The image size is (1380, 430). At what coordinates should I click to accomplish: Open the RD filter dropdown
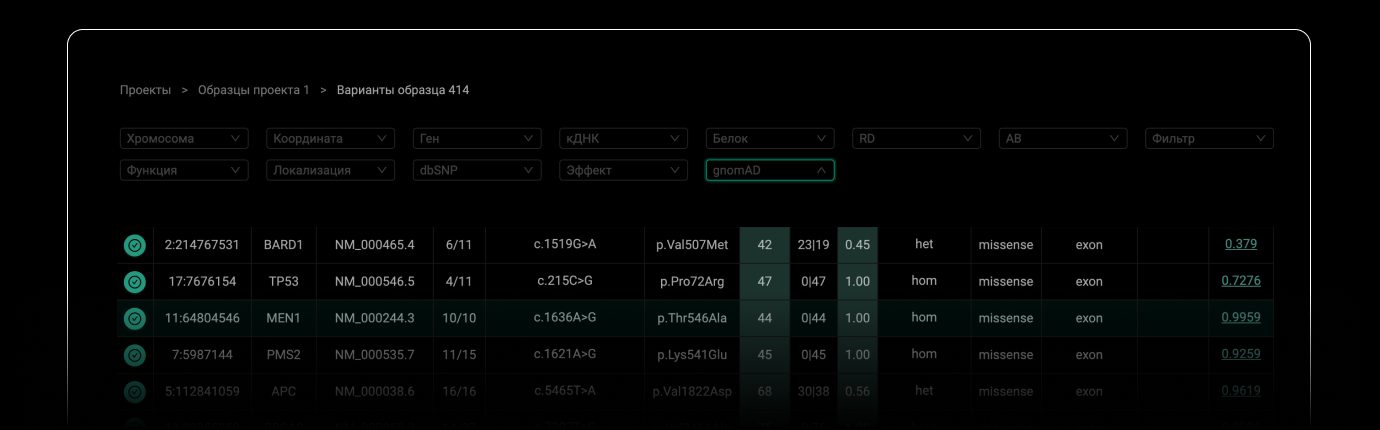point(916,139)
